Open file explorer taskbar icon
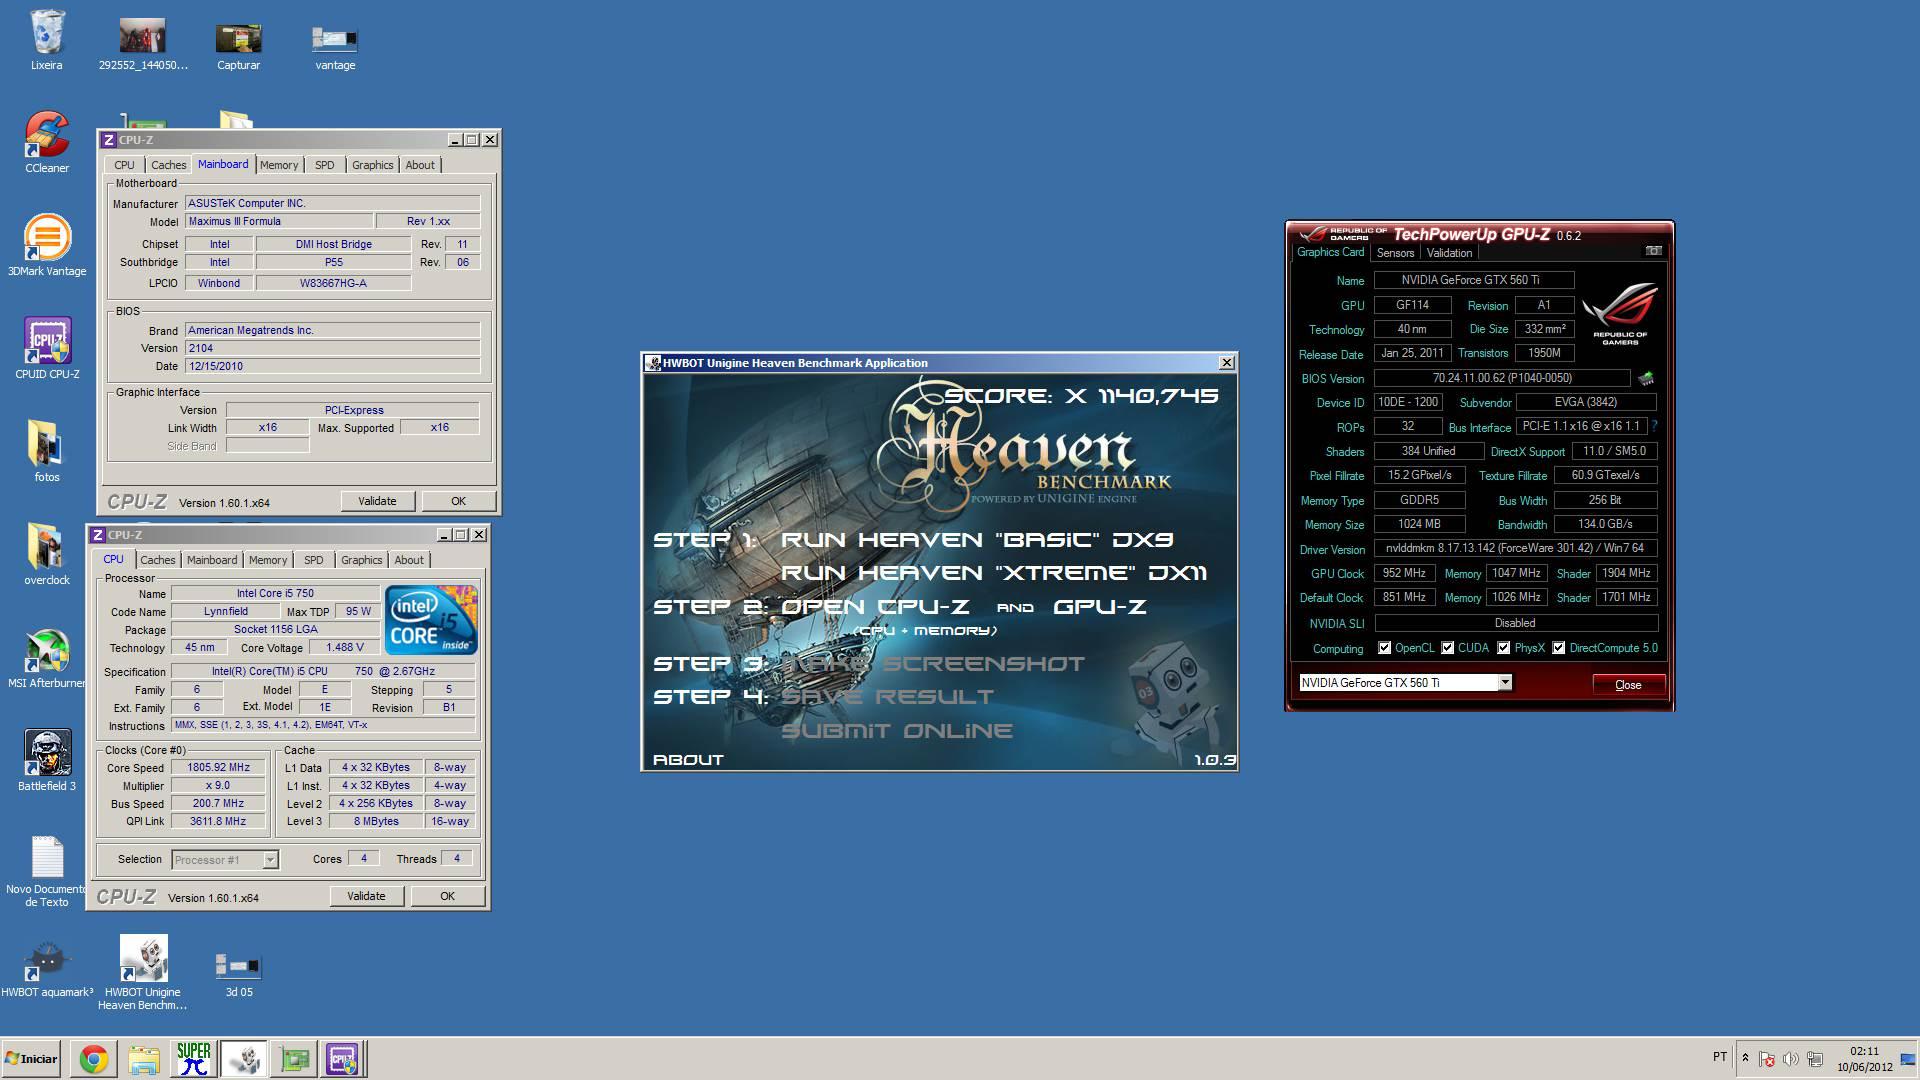 coord(144,1059)
